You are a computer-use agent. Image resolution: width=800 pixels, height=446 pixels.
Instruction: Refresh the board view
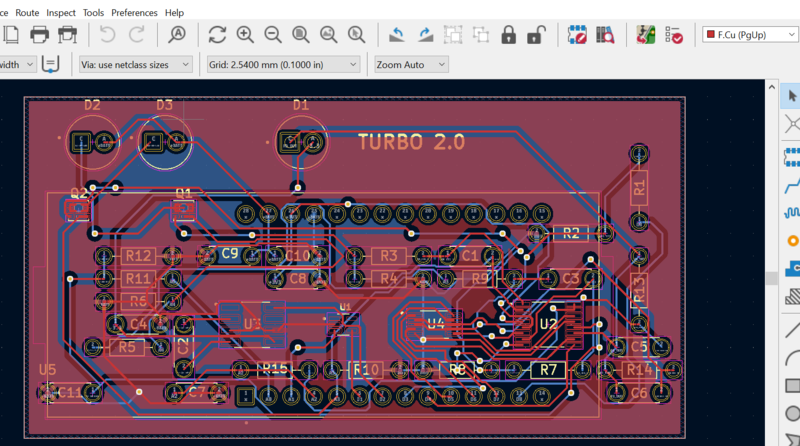tap(217, 35)
